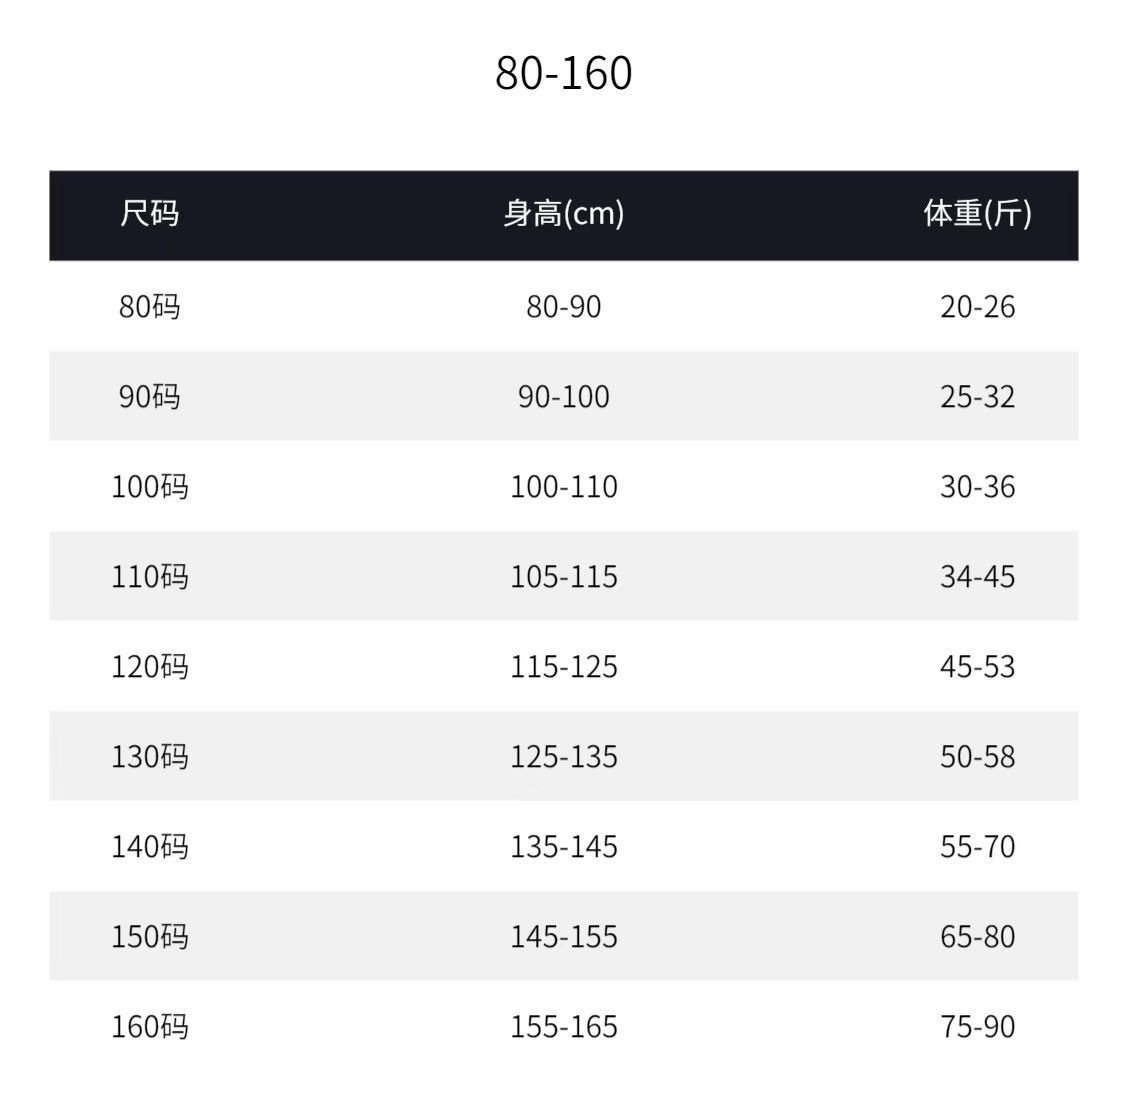The height and width of the screenshot is (1117, 1125).
Task: Click the 130码 size cell
Action: (149, 756)
